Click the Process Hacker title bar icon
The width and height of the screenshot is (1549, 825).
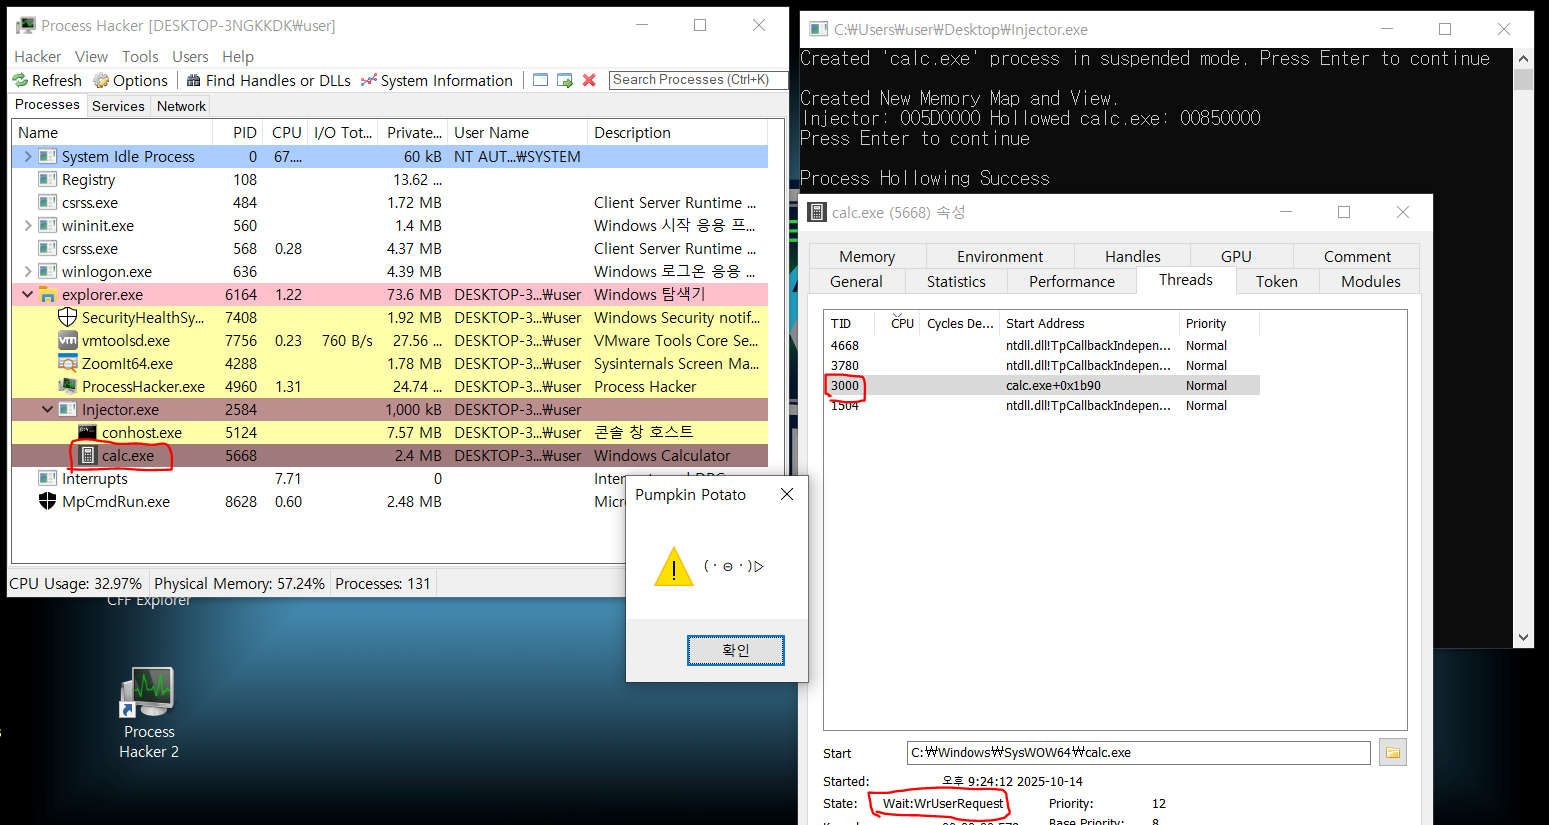tap(25, 25)
